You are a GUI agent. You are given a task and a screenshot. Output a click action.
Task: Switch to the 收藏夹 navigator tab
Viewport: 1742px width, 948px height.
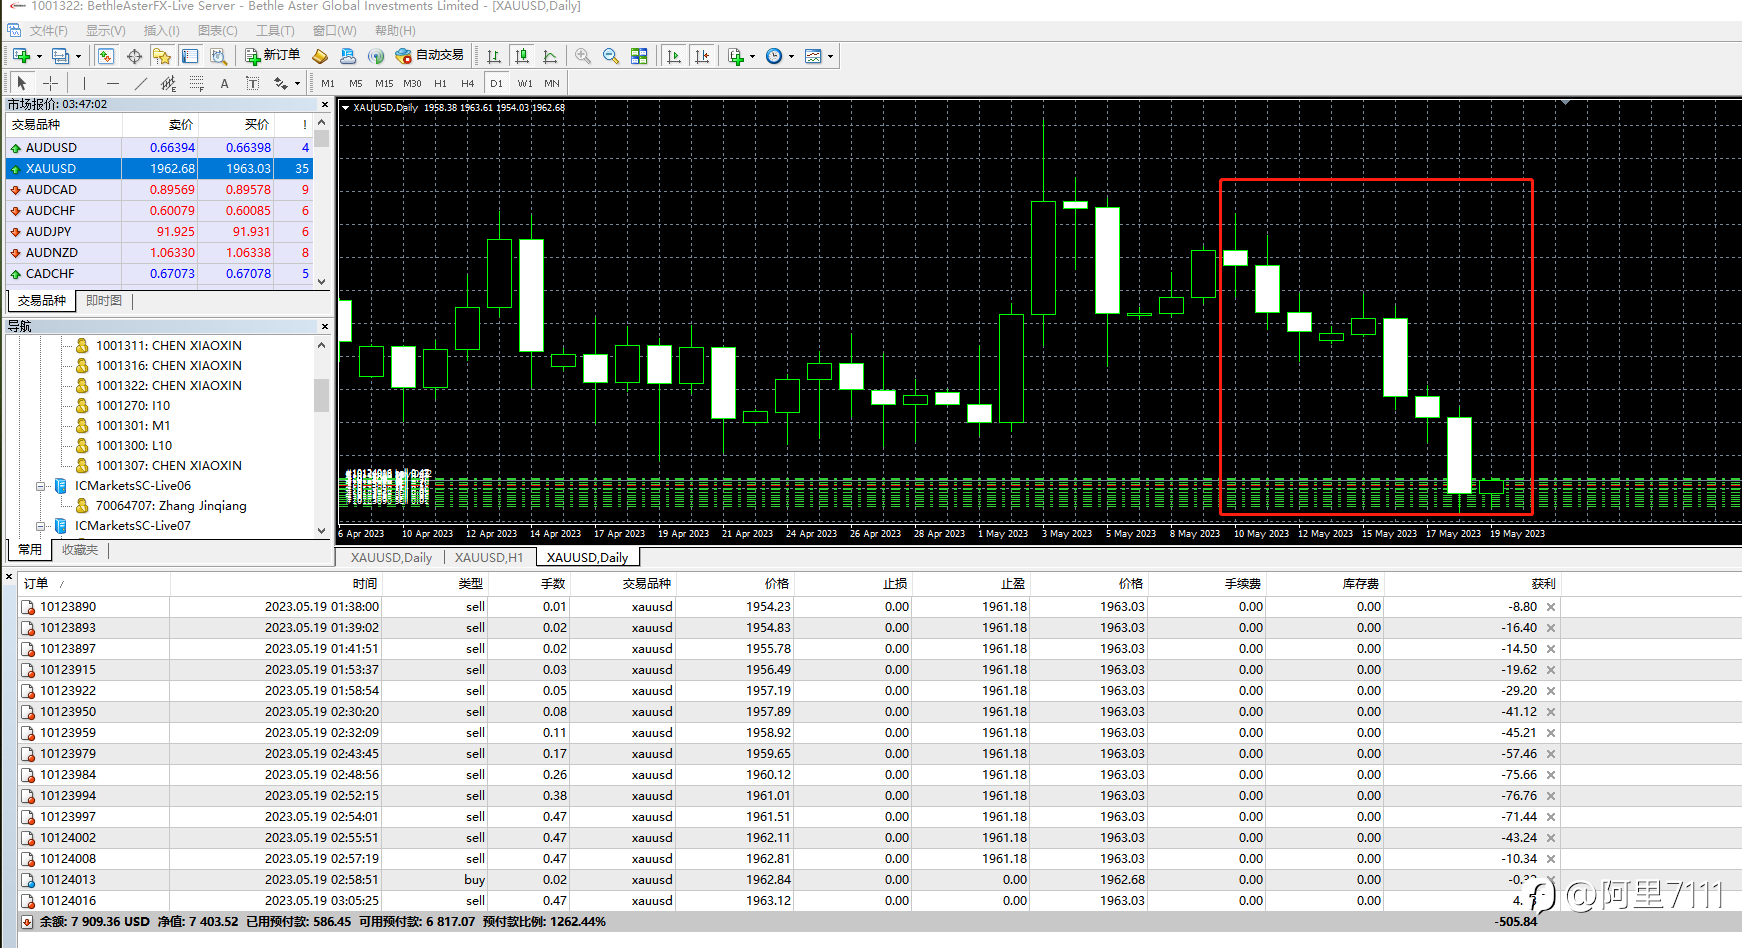coord(80,549)
